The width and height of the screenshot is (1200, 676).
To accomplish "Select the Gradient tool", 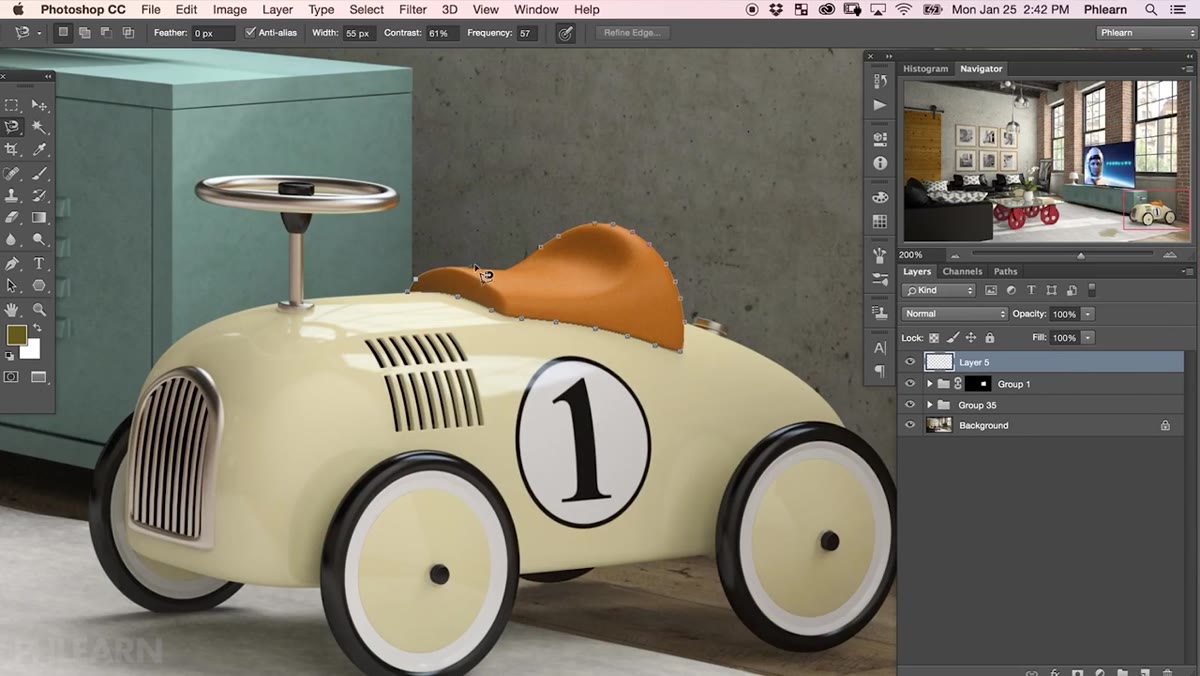I will (x=39, y=217).
